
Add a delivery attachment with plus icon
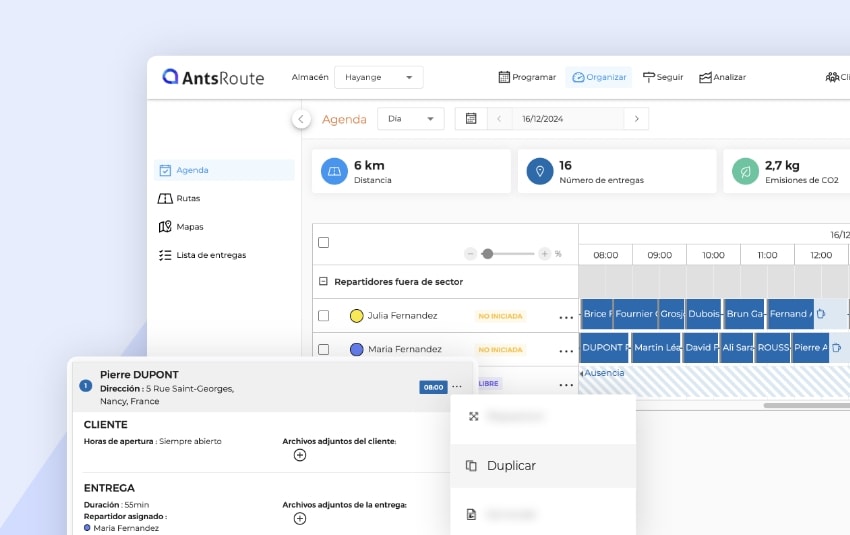(299, 518)
